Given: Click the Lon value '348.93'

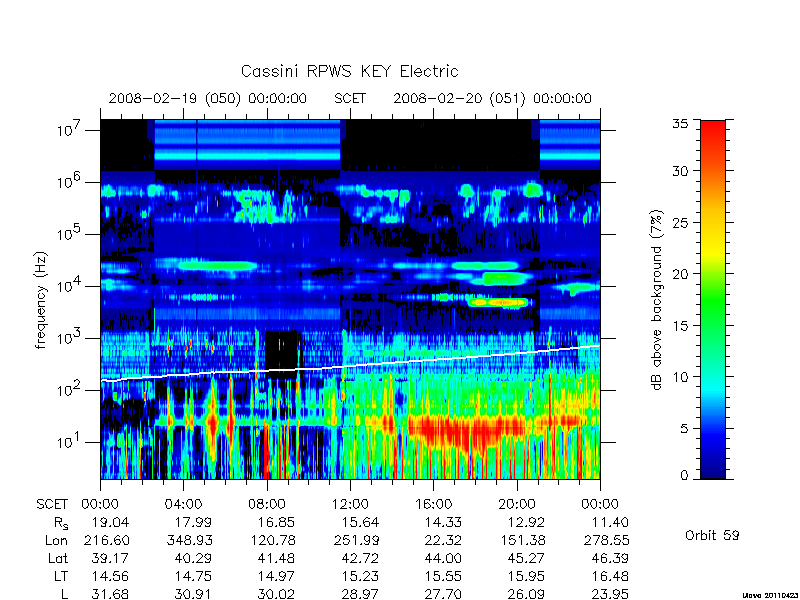Looking at the screenshot, I should (x=189, y=540).
